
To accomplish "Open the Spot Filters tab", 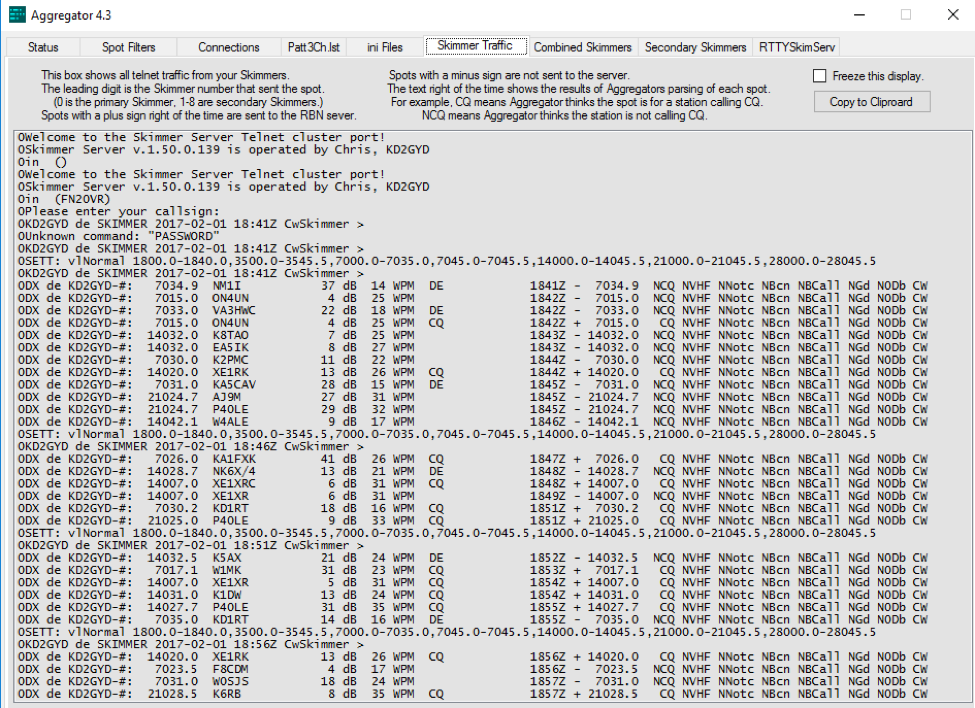I will pos(127,47).
